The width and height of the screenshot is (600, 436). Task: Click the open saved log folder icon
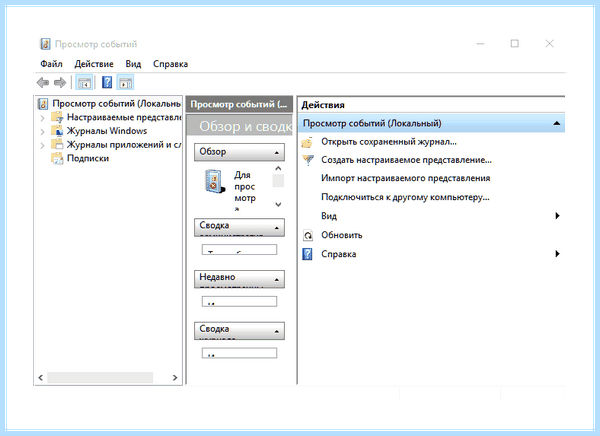pos(307,142)
